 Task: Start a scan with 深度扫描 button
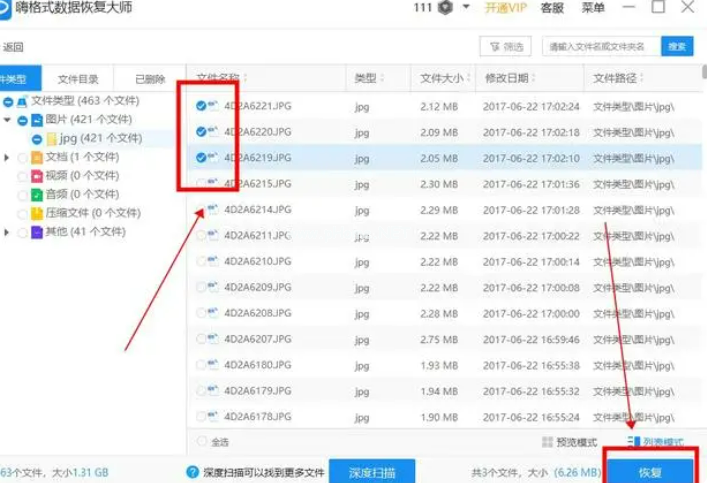(374, 472)
